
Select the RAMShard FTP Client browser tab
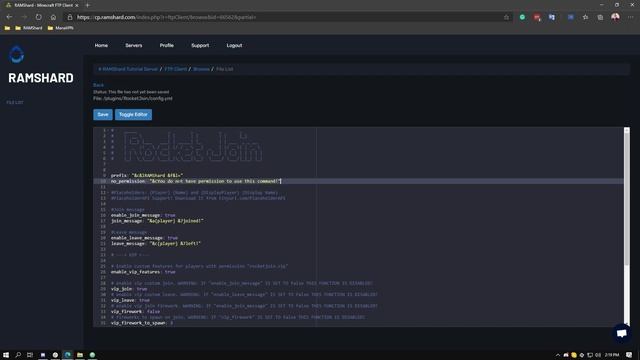tap(43, 5)
